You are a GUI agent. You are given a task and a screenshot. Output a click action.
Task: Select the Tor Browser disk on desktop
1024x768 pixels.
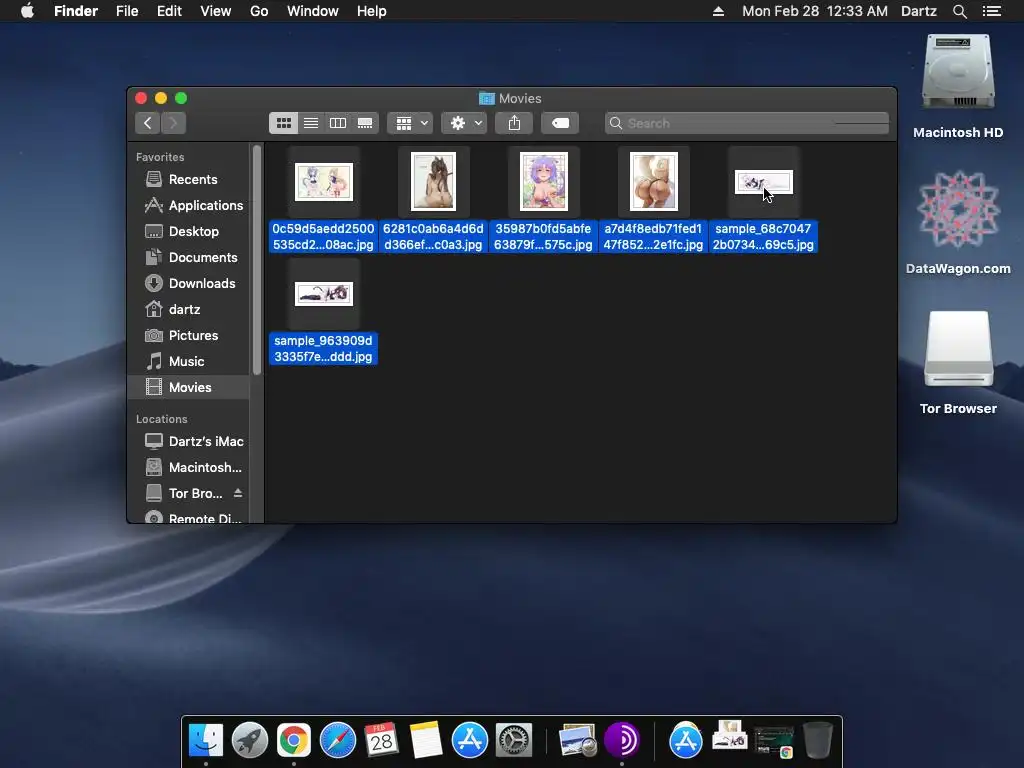958,363
